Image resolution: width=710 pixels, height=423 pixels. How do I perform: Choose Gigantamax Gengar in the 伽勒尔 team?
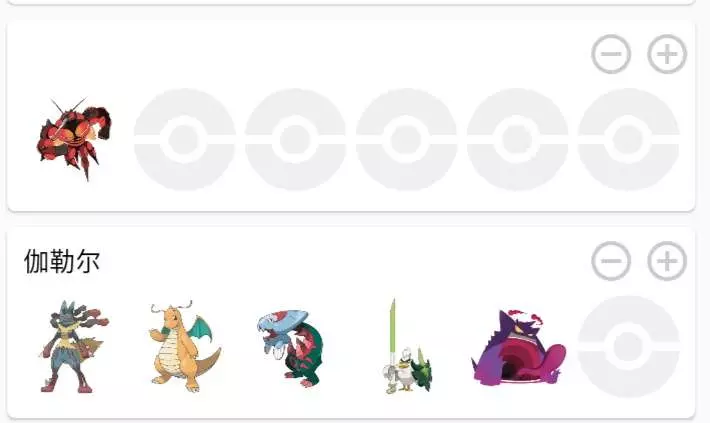tap(518, 347)
